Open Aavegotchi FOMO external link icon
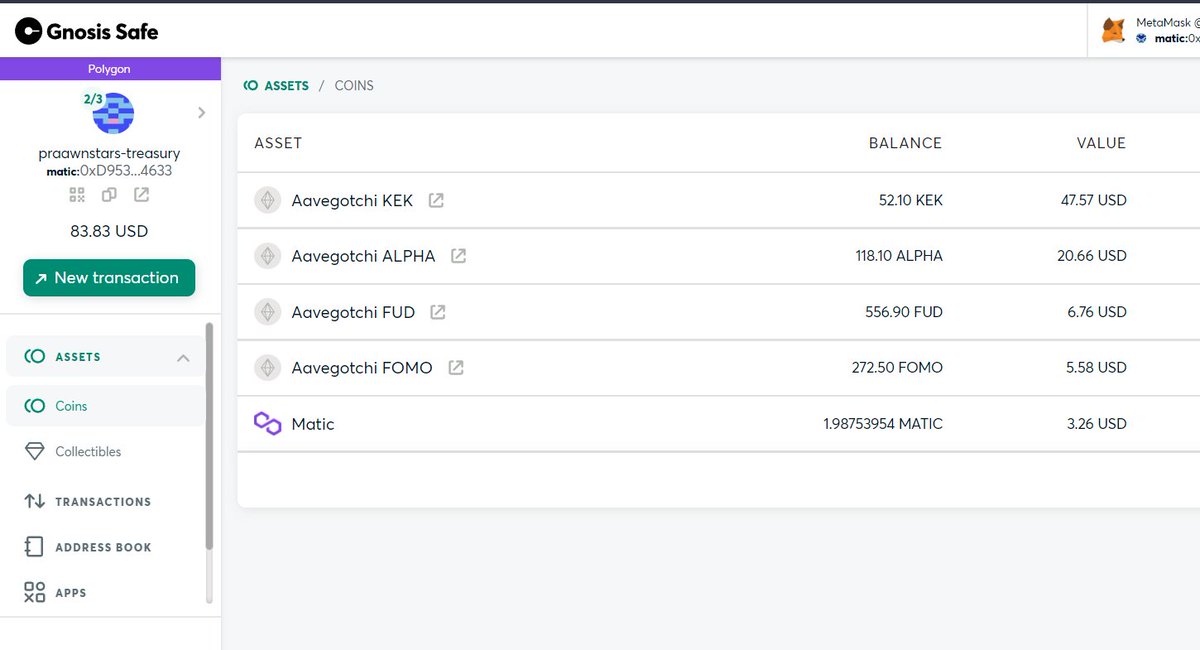Viewport: 1200px width, 650px height. coord(456,368)
